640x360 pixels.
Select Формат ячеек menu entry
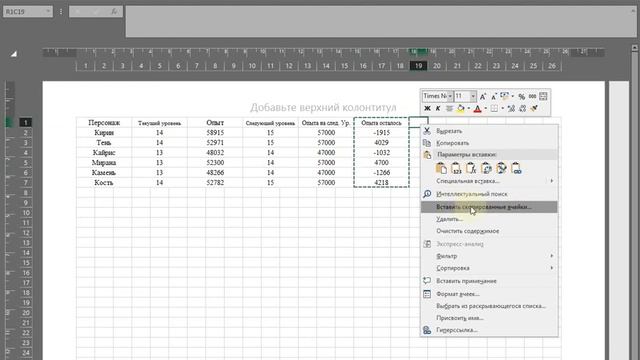pyautogui.click(x=489, y=294)
